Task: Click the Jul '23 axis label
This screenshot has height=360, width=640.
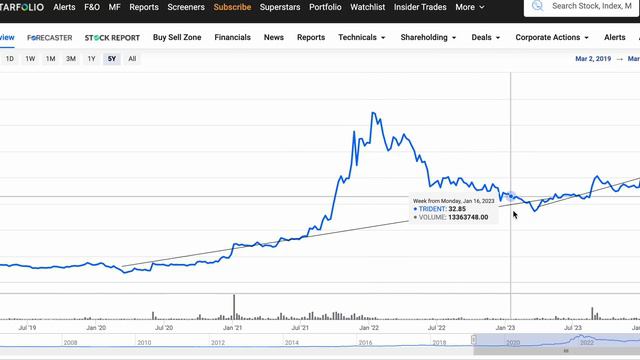Action: [x=572, y=328]
